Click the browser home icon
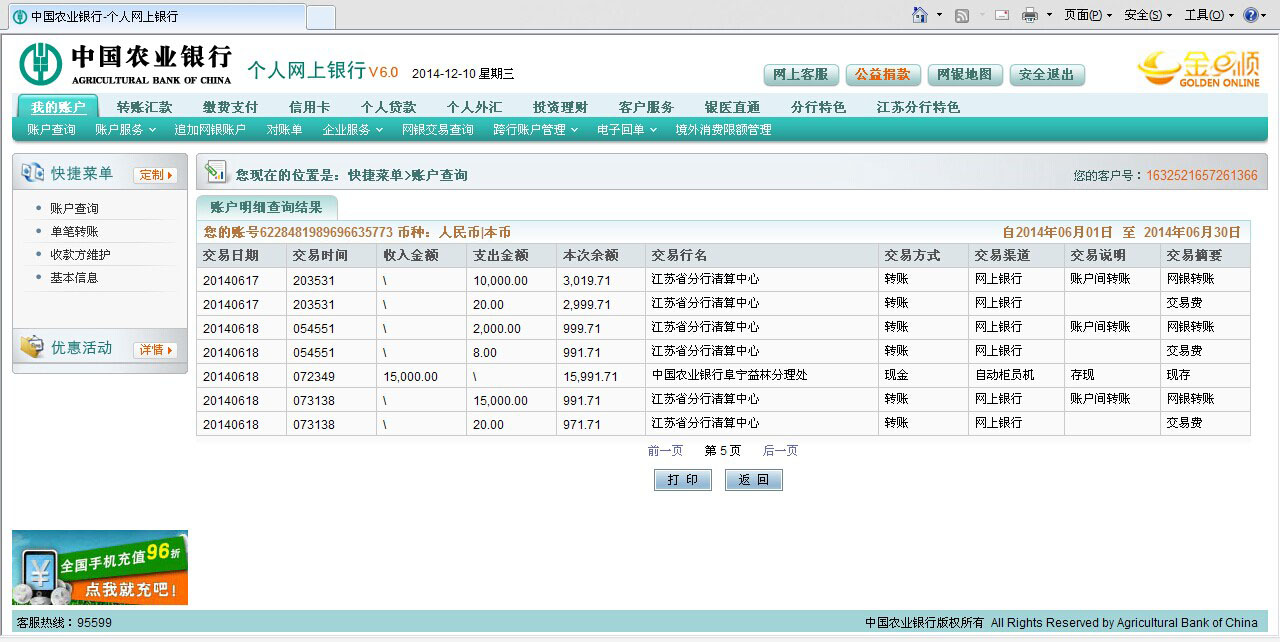Viewport: 1280px width, 642px height. (920, 15)
